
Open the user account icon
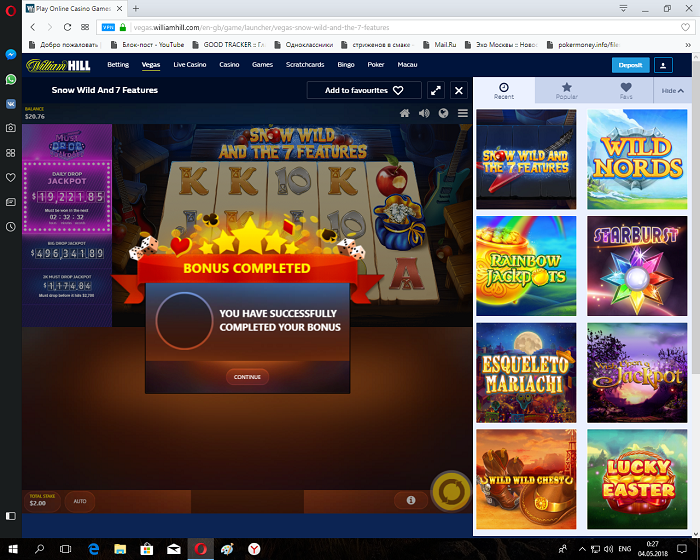[x=663, y=65]
